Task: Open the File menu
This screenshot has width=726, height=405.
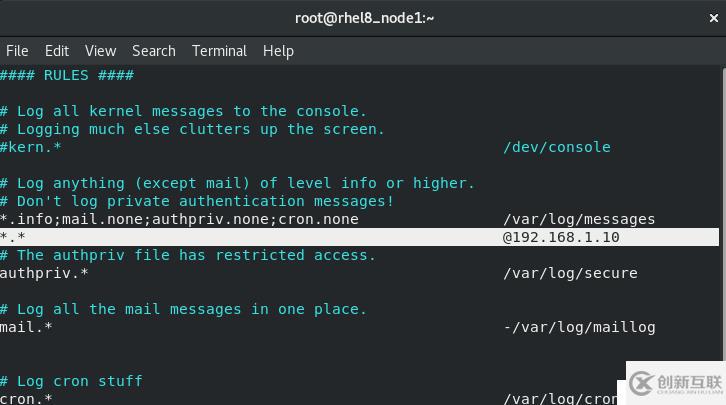Action: (17, 51)
